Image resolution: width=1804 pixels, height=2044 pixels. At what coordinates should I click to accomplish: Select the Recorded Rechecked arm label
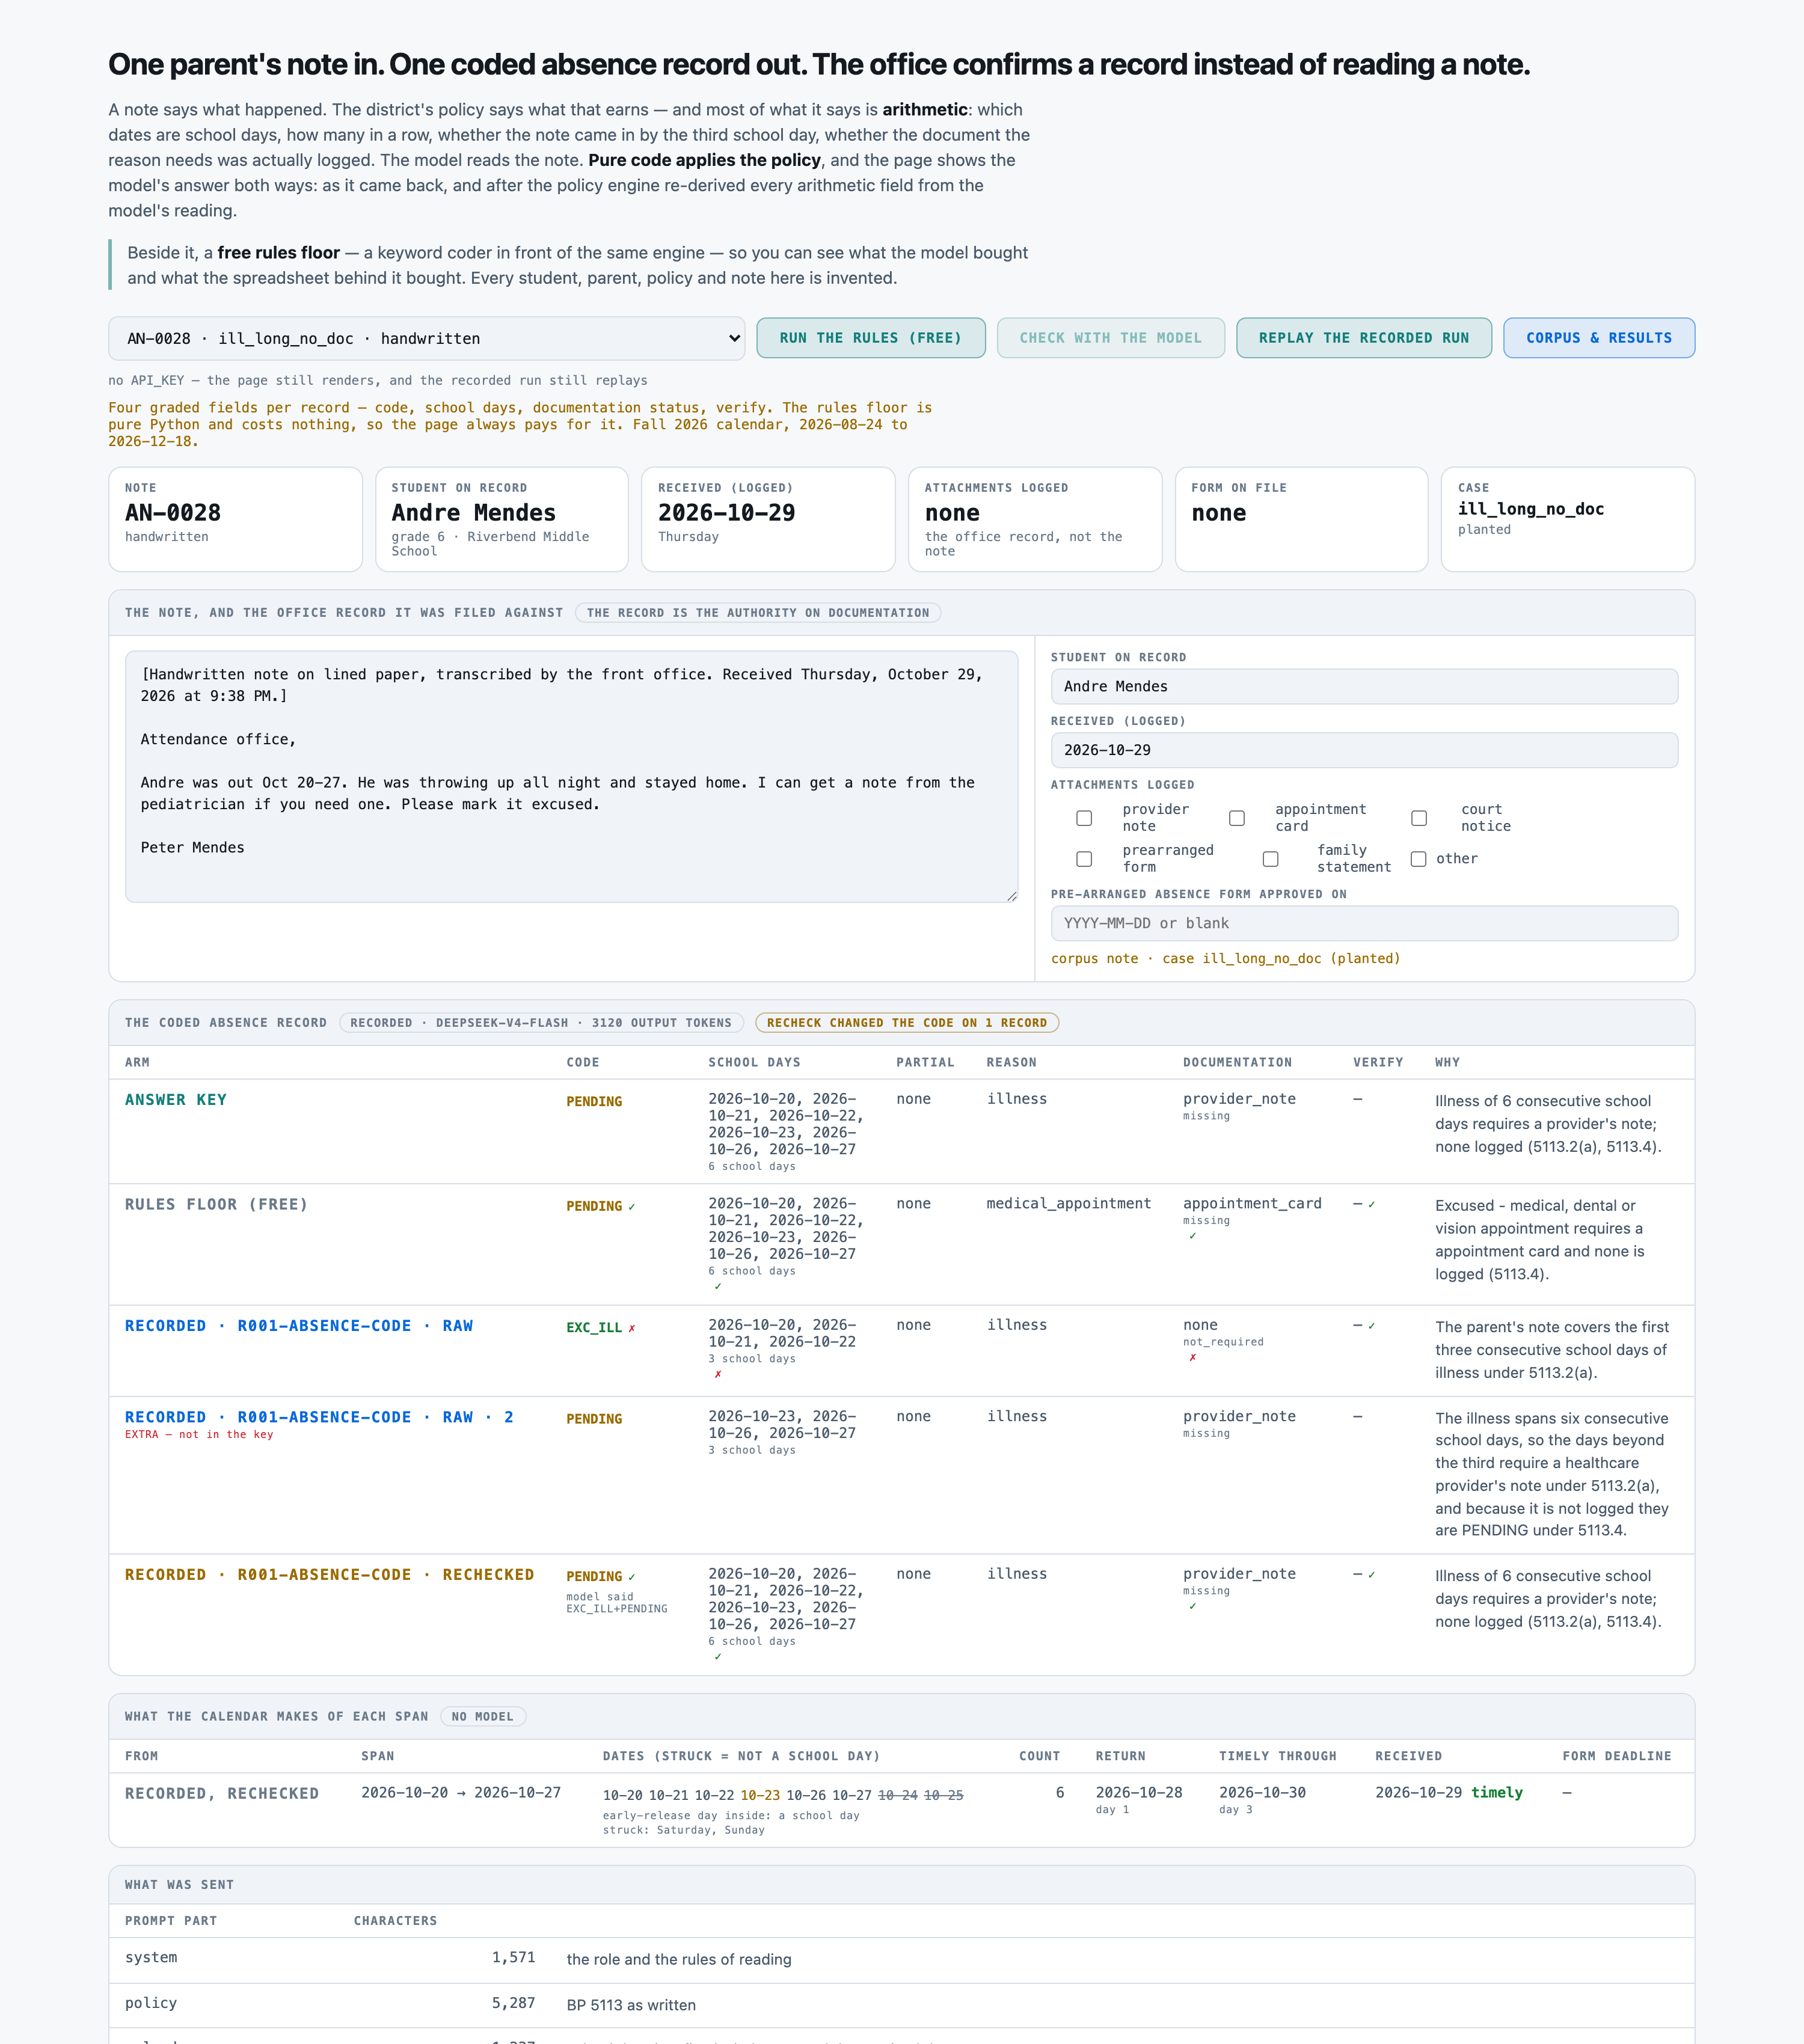(x=329, y=1575)
